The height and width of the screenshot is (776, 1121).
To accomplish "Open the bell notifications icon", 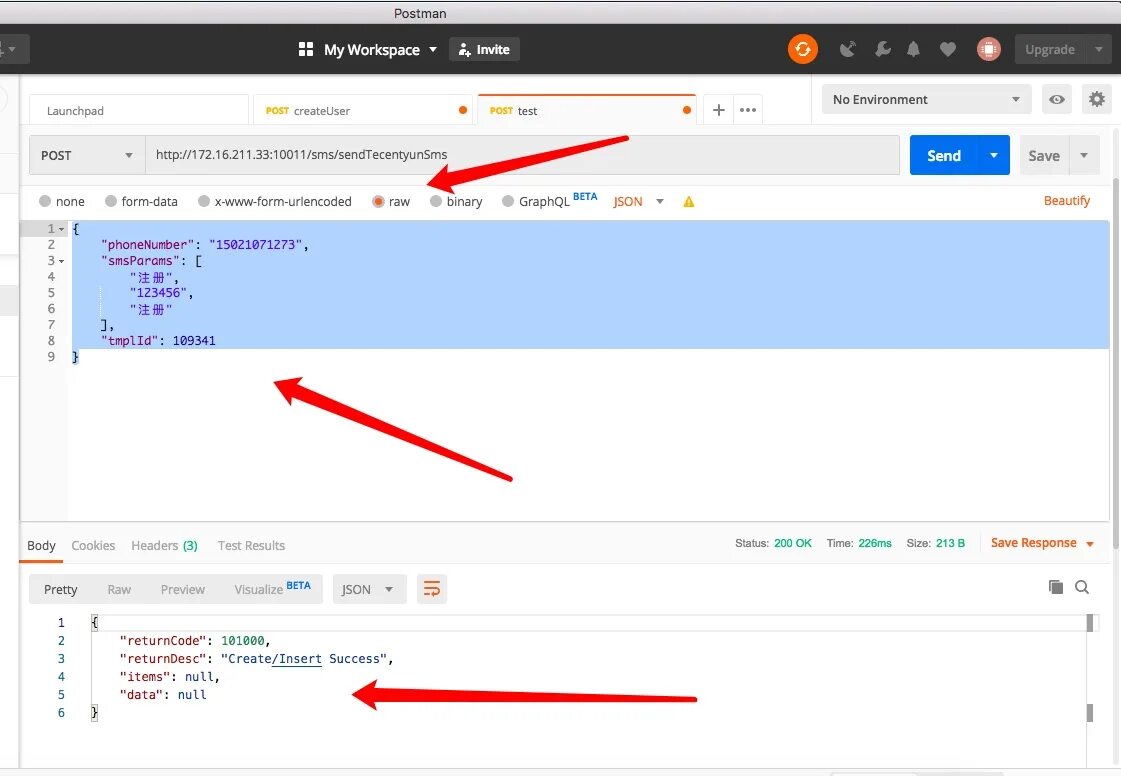I will pyautogui.click(x=914, y=49).
